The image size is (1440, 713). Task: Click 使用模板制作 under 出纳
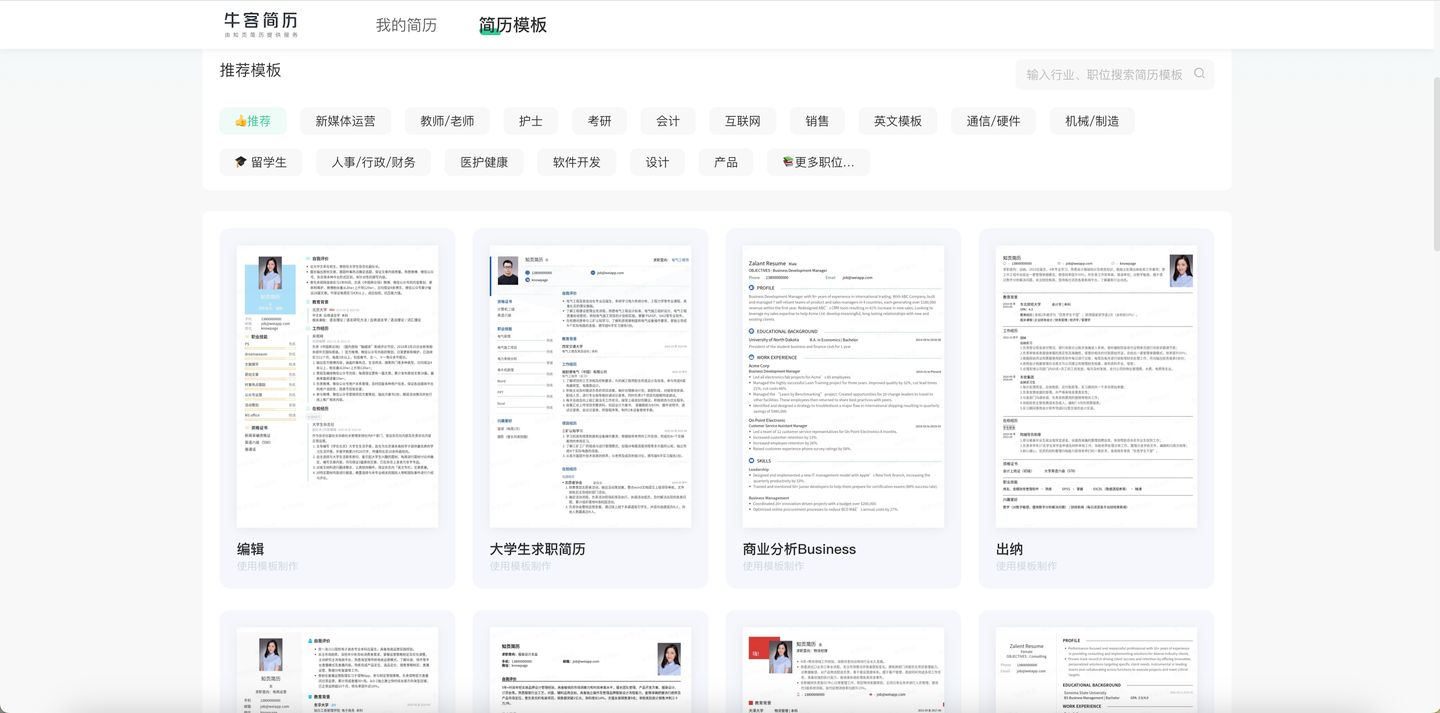coord(1026,566)
